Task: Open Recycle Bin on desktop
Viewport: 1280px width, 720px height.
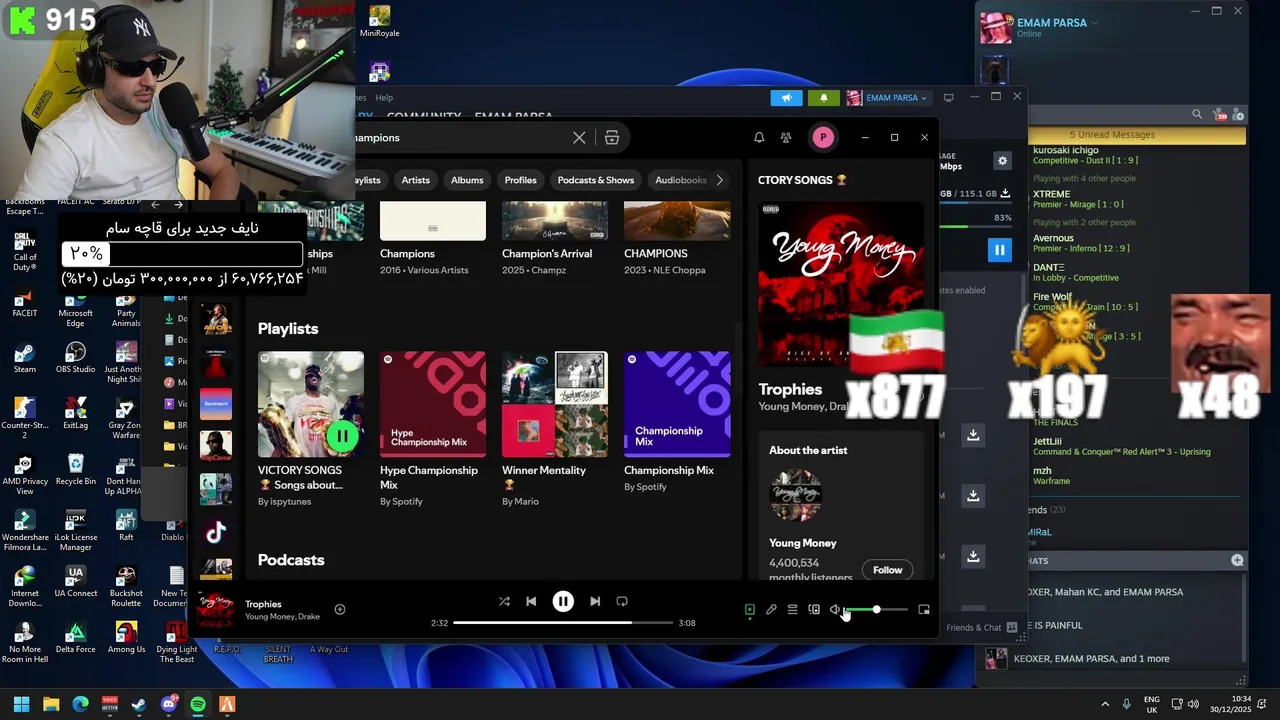Action: (x=76, y=470)
